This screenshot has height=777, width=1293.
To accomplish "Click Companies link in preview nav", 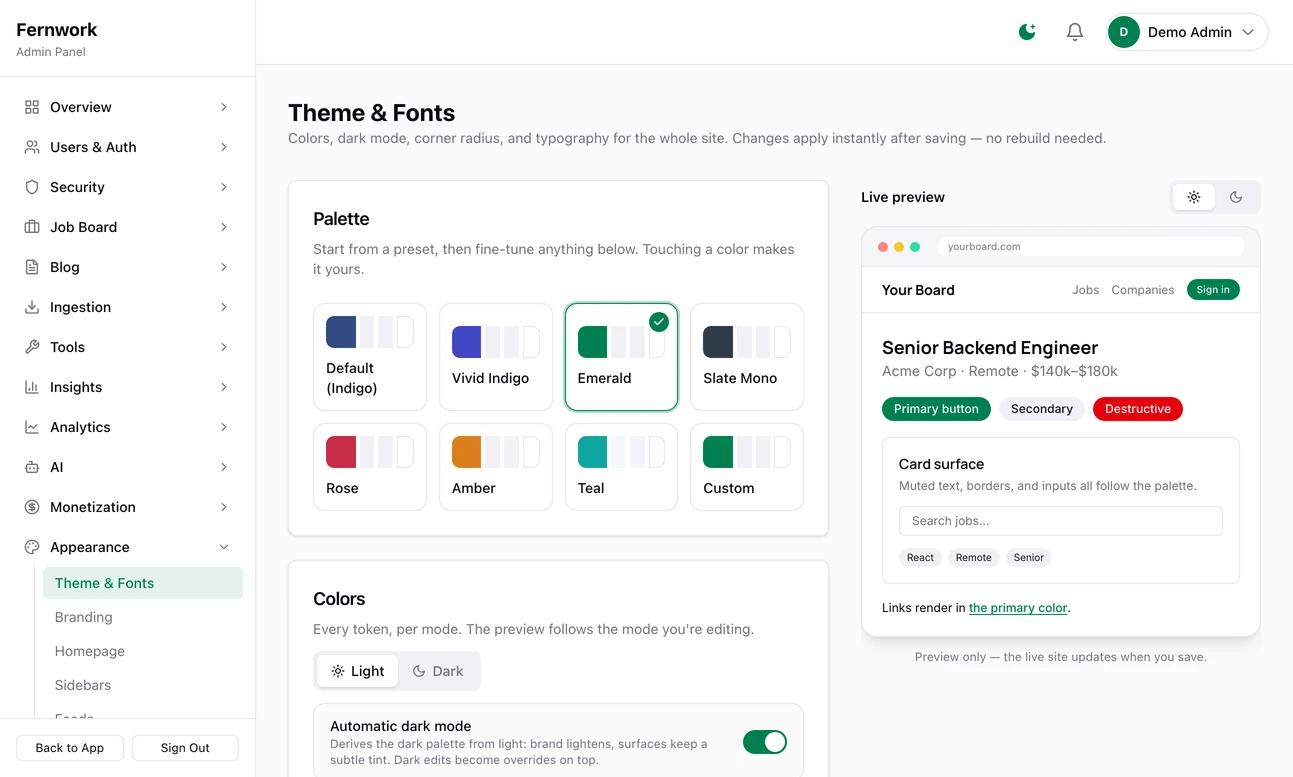I will (1143, 290).
